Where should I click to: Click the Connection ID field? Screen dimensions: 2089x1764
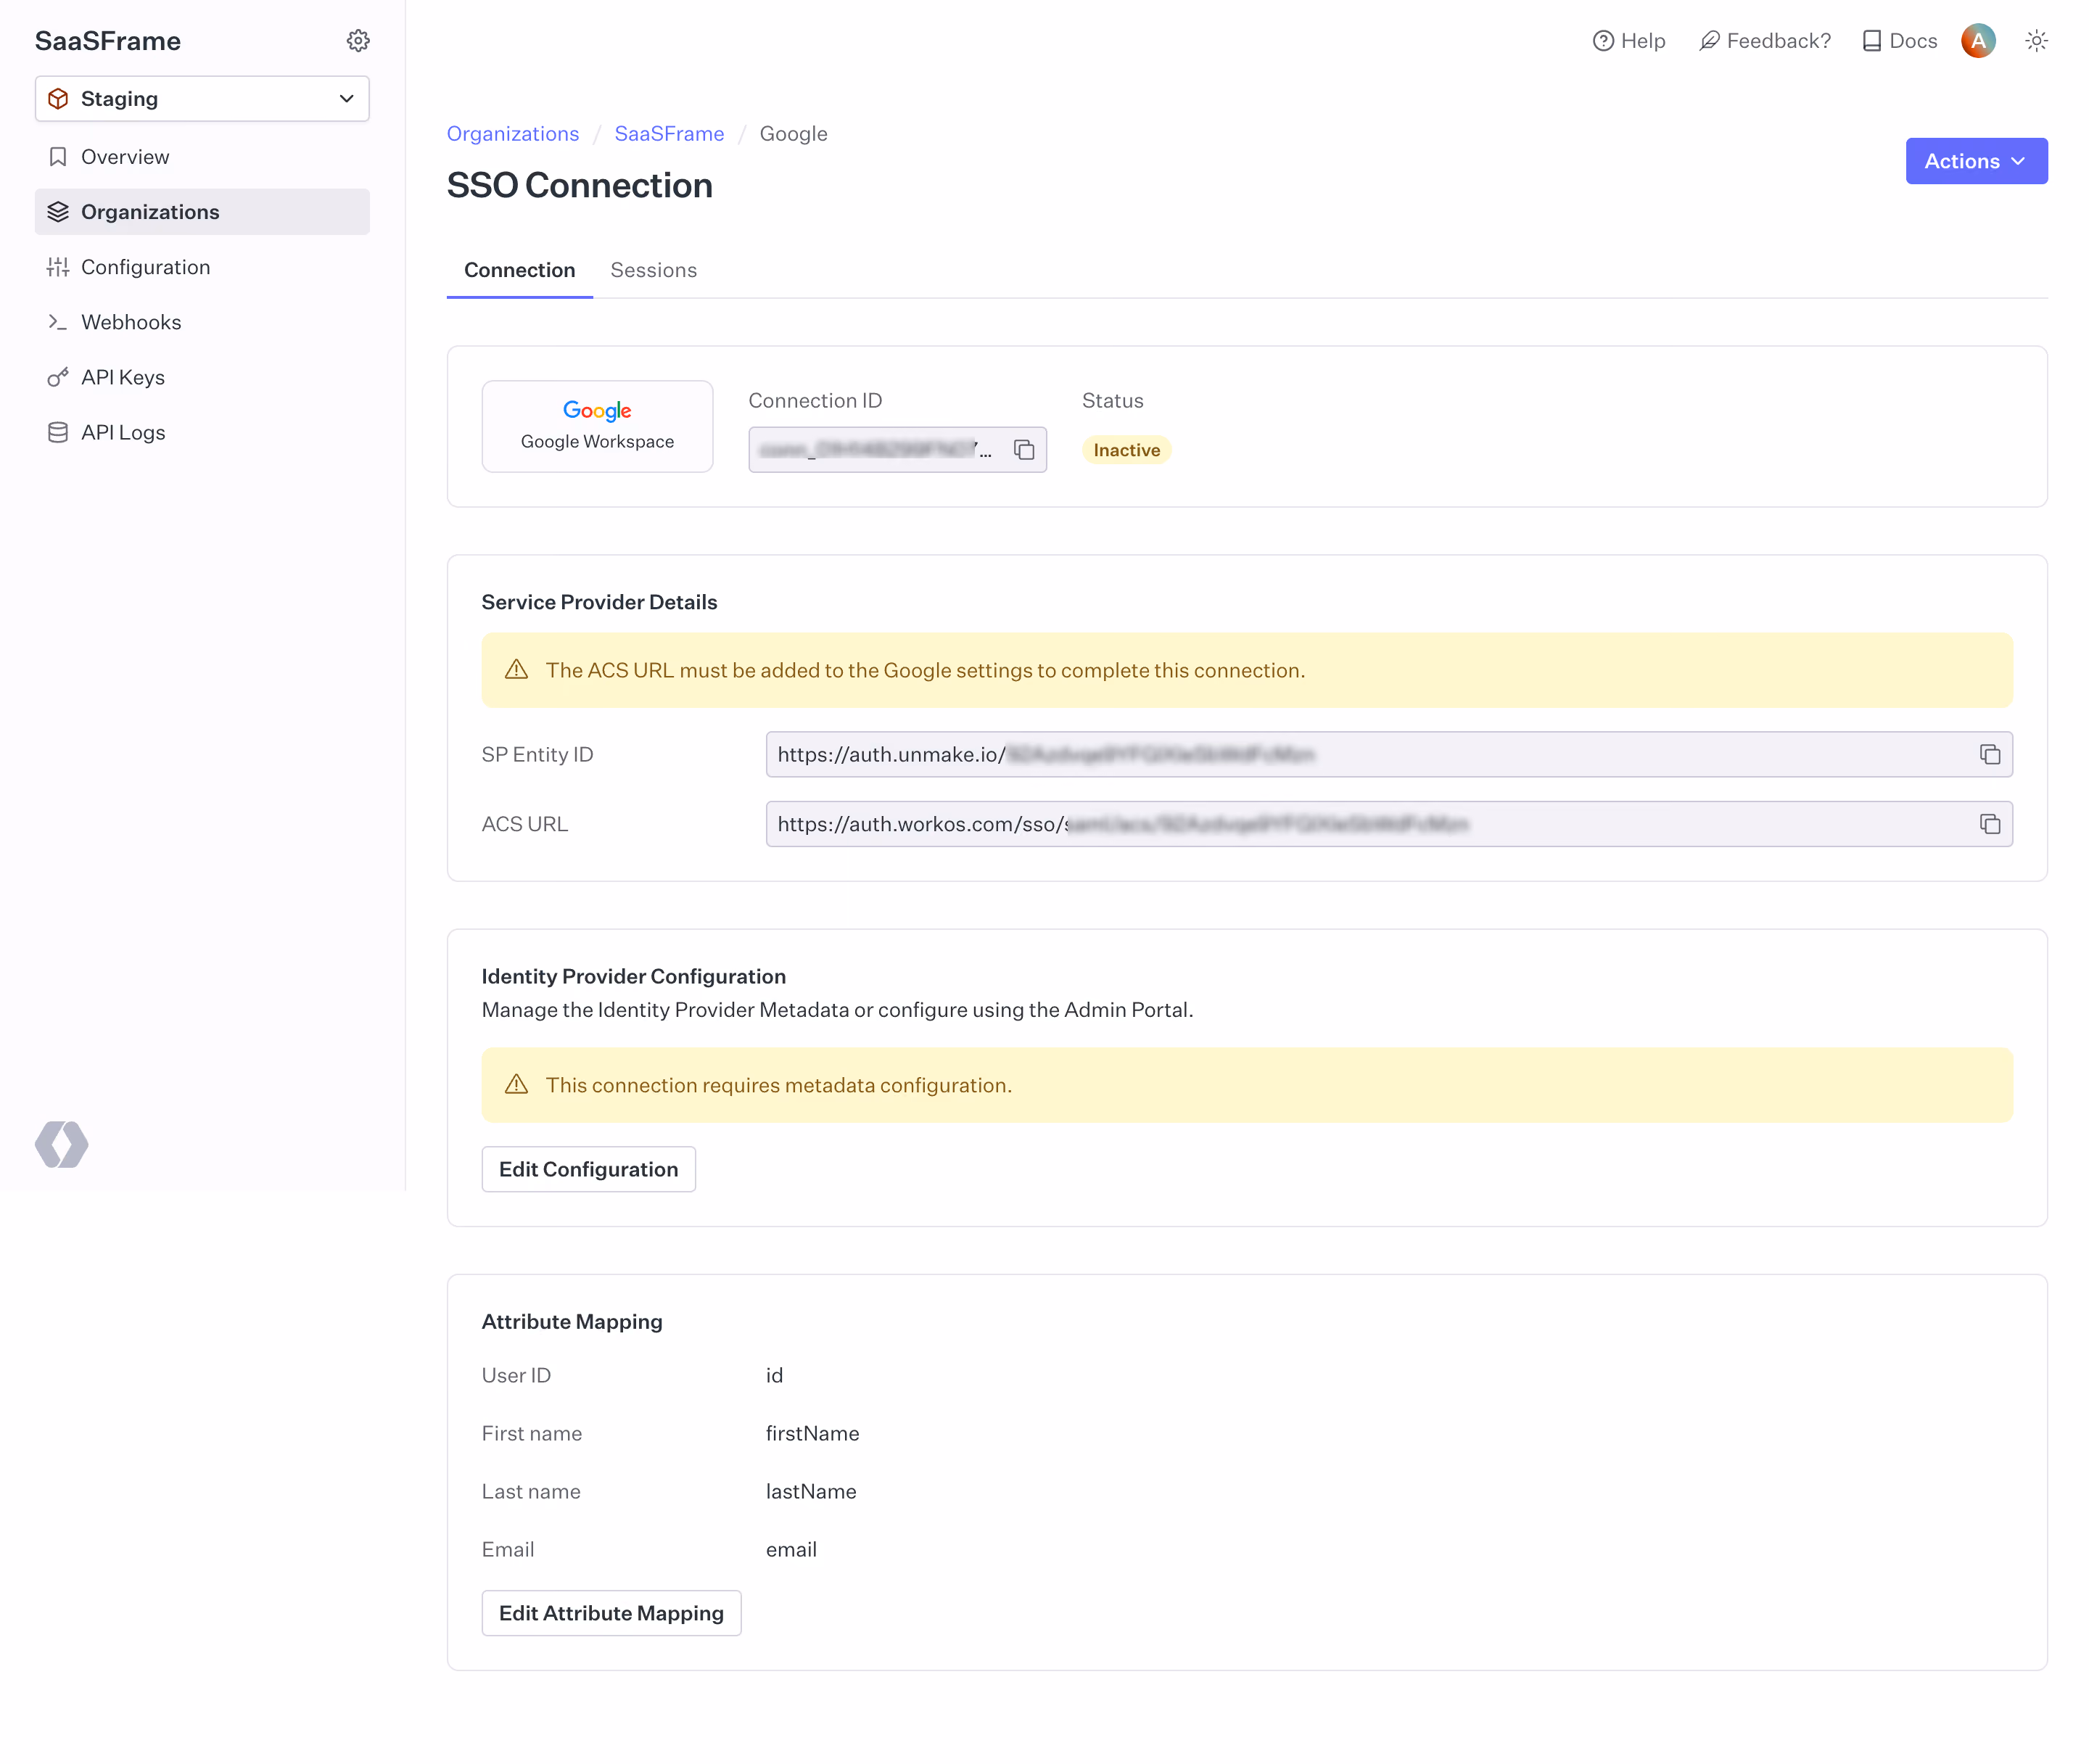tap(897, 450)
